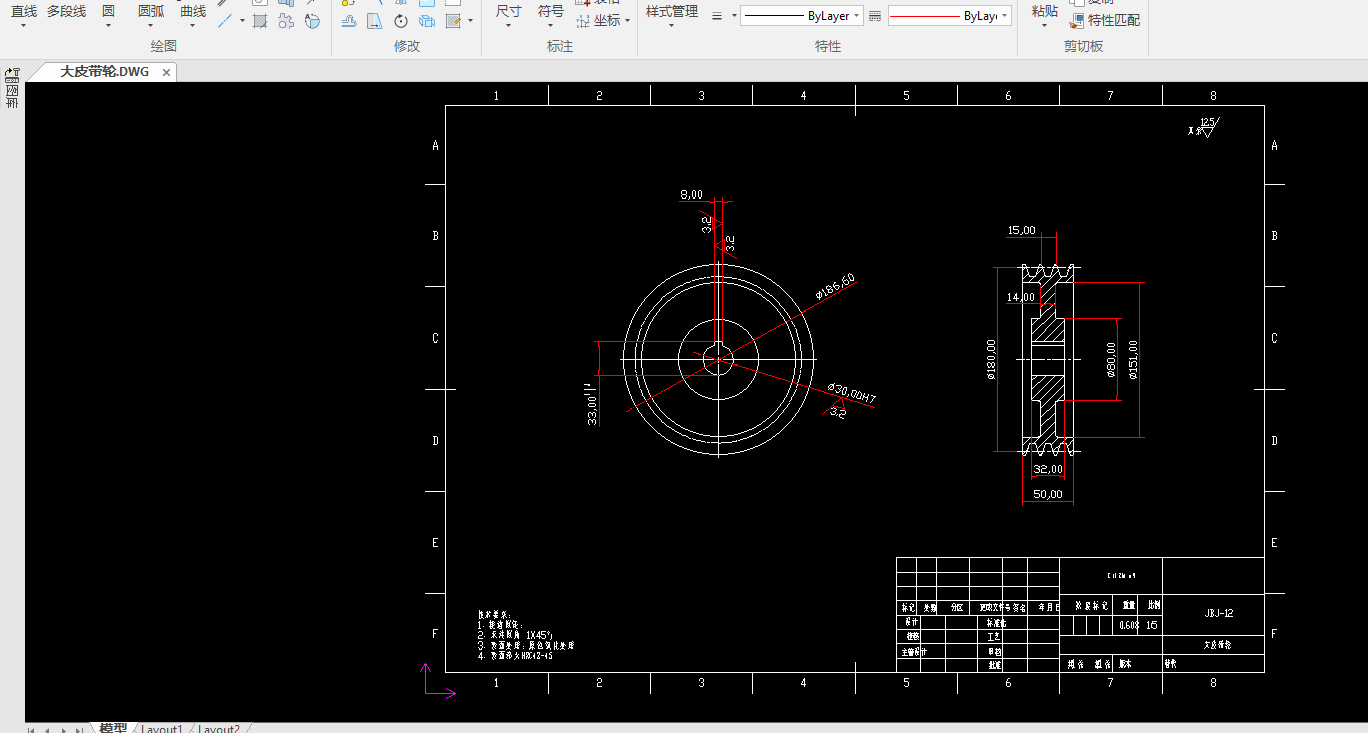Select the 15,00 dimension in section view
The height and width of the screenshot is (733, 1368).
pyautogui.click(x=1021, y=230)
